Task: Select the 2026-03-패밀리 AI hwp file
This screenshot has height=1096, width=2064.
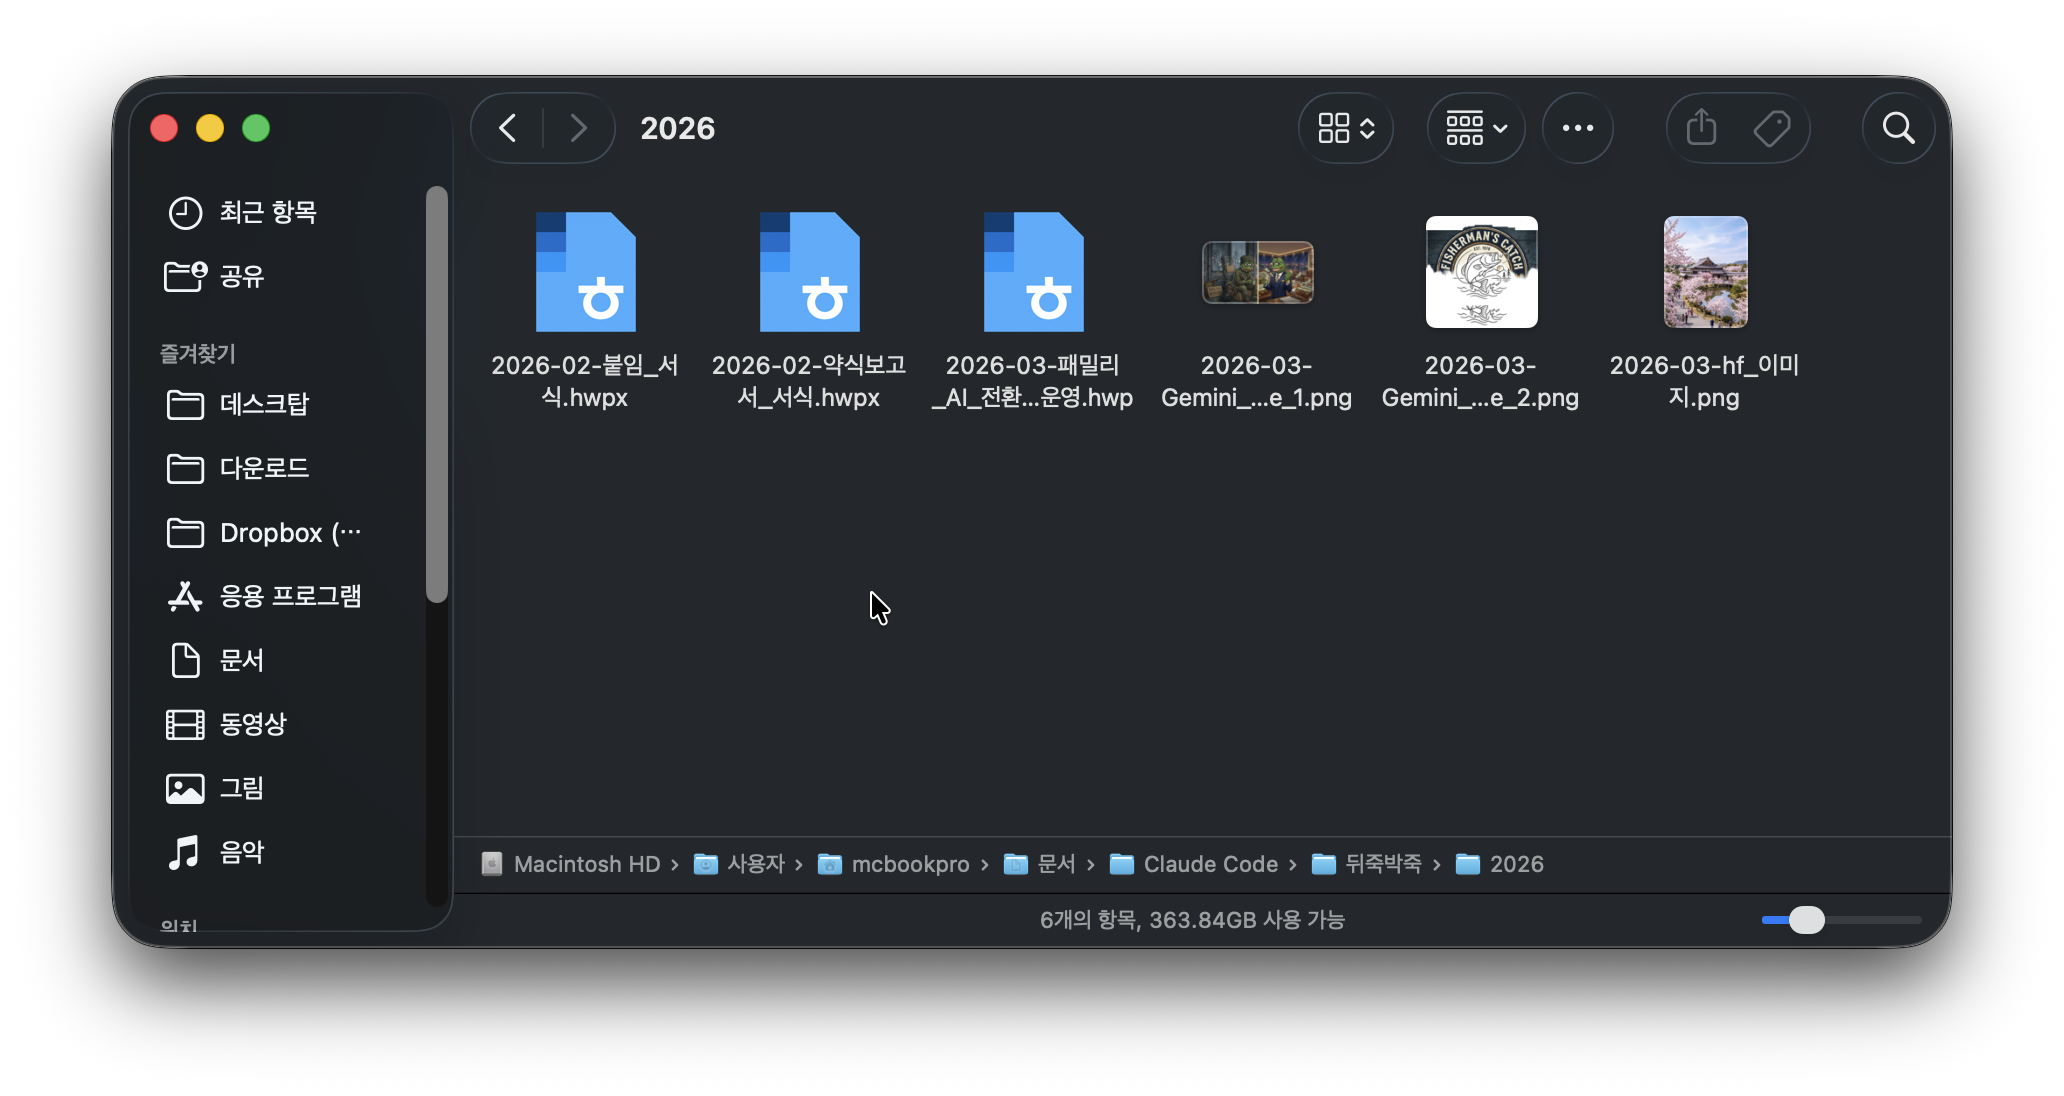Action: pos(1033,272)
